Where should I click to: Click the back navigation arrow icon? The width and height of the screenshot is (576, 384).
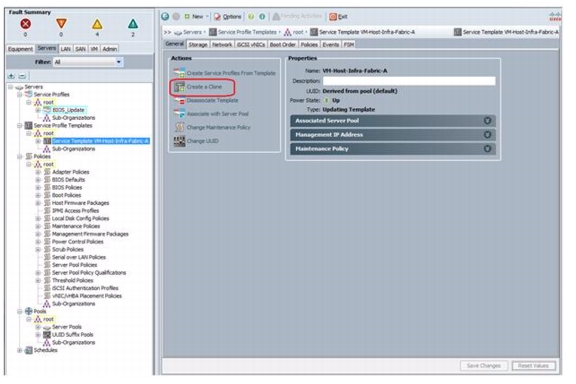click(165, 17)
